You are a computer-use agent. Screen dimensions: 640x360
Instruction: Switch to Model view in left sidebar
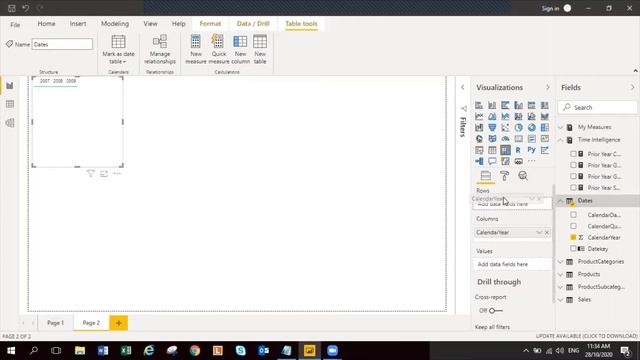[x=10, y=123]
